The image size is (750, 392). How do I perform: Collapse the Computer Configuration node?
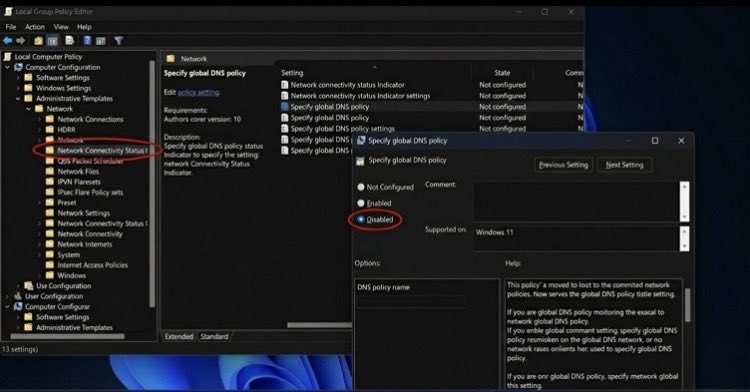coord(7,67)
